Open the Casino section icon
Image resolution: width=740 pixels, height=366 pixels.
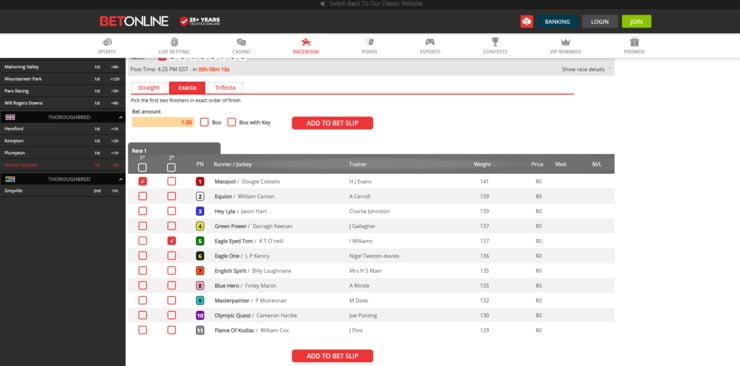click(x=241, y=42)
